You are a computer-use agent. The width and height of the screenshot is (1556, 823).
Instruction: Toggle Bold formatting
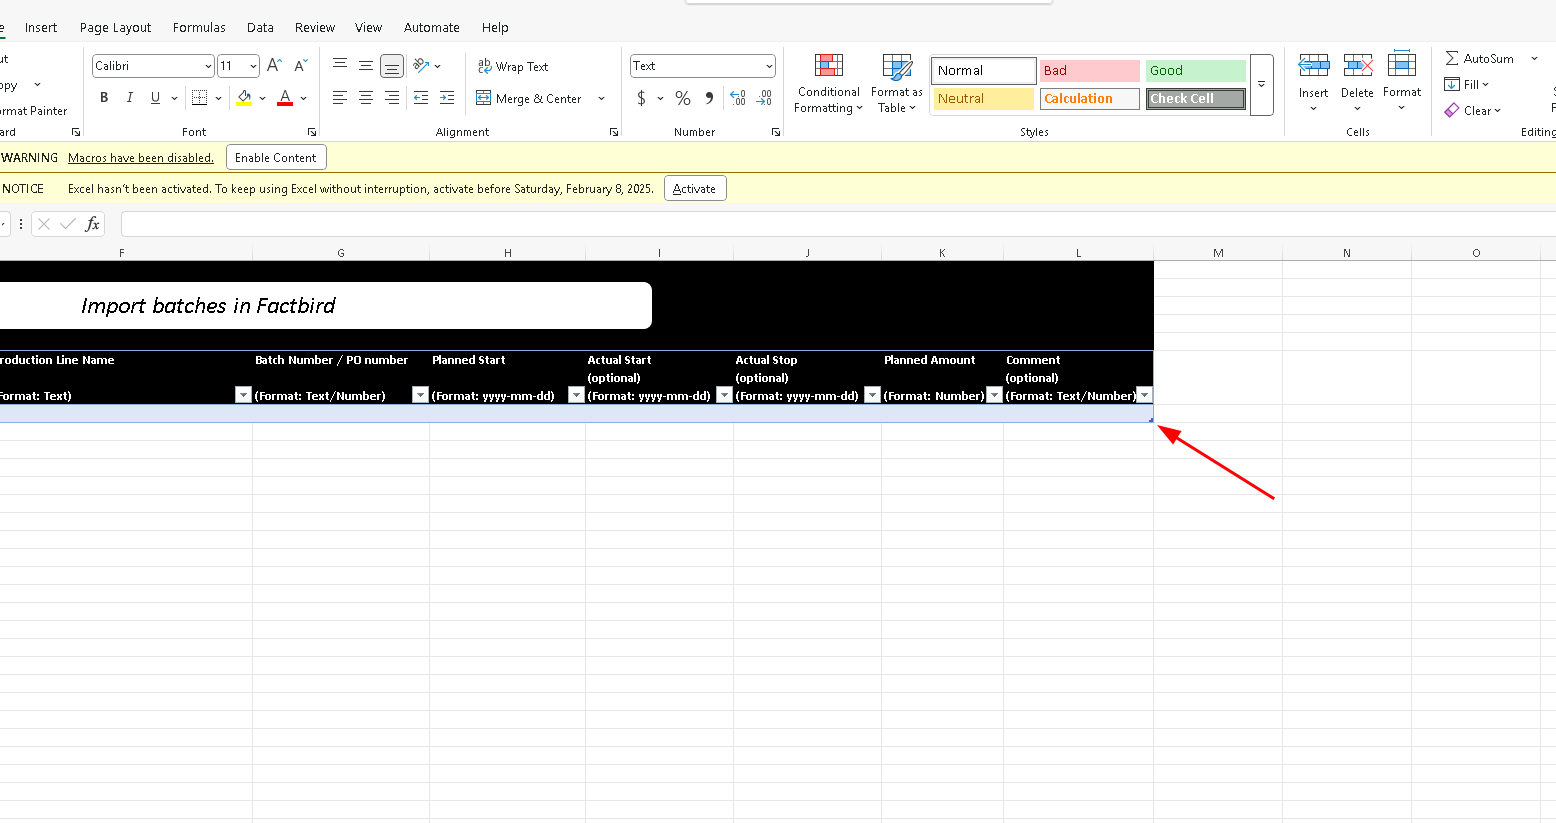point(104,98)
